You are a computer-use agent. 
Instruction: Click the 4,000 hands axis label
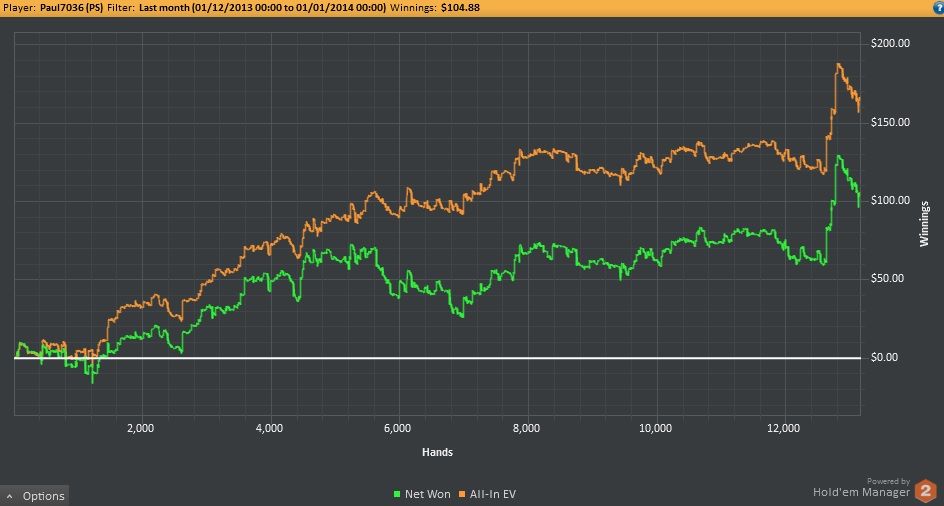click(x=269, y=428)
